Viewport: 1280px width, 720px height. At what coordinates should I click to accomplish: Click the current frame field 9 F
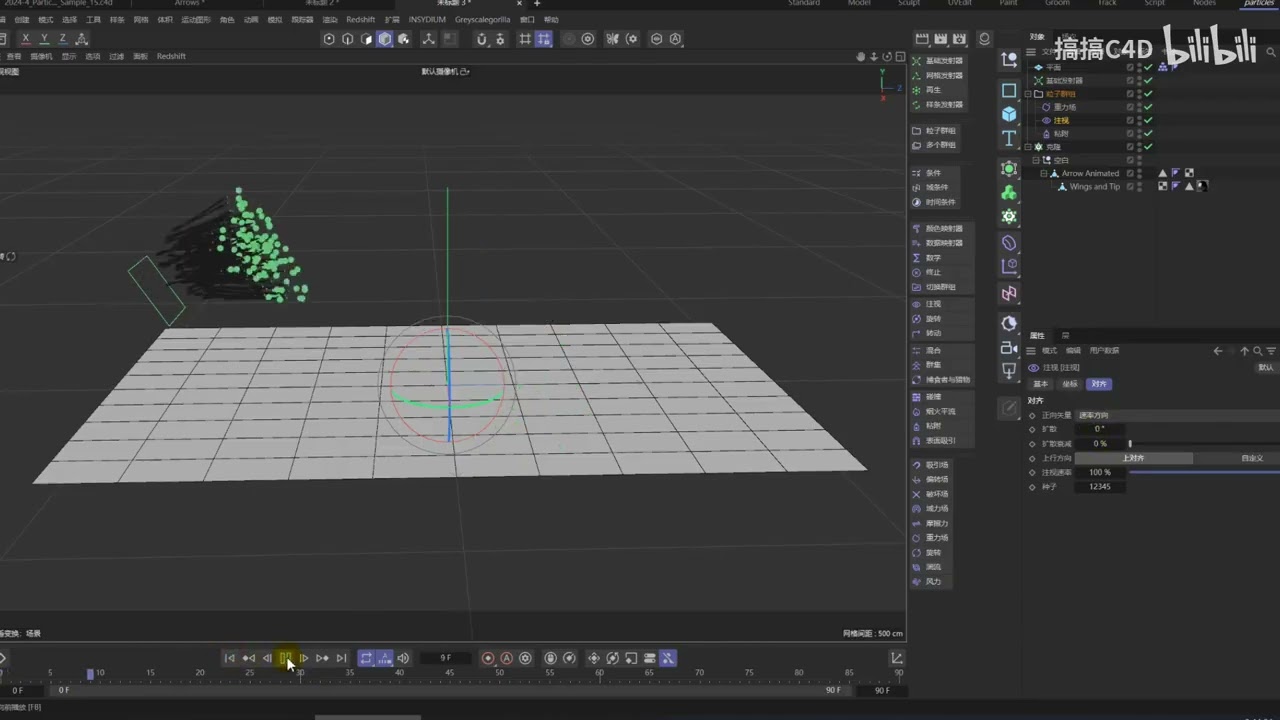pyautogui.click(x=446, y=658)
